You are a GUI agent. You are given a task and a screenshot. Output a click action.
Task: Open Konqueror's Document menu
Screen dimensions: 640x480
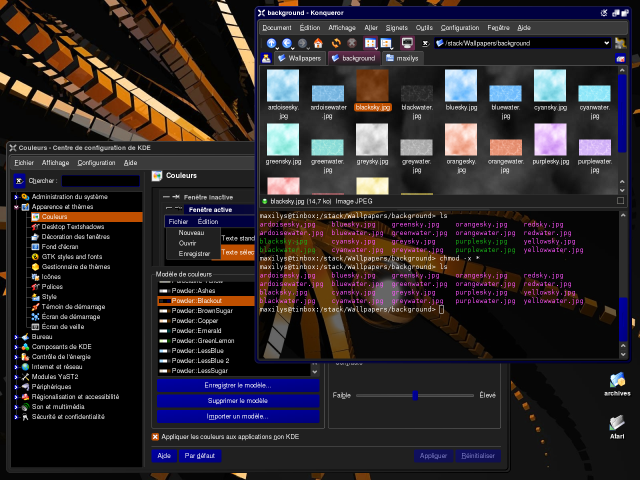point(277,28)
